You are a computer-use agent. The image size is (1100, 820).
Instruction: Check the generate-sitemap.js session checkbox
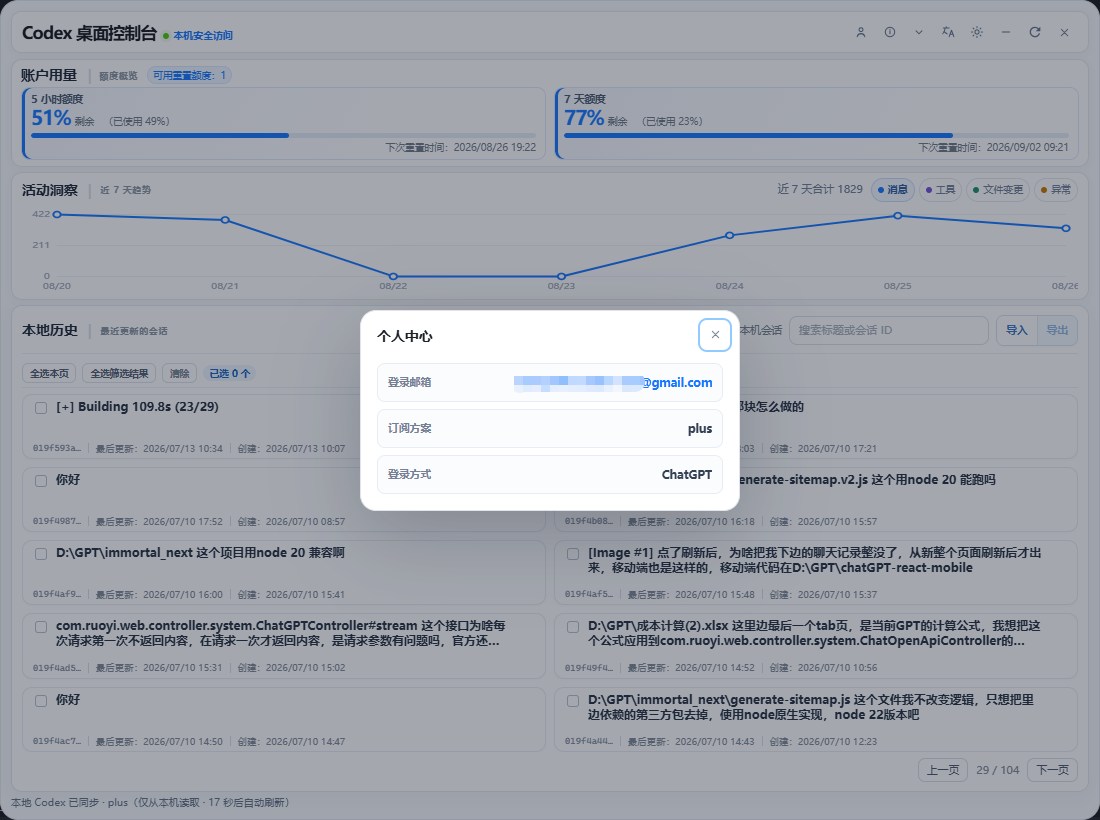click(572, 701)
